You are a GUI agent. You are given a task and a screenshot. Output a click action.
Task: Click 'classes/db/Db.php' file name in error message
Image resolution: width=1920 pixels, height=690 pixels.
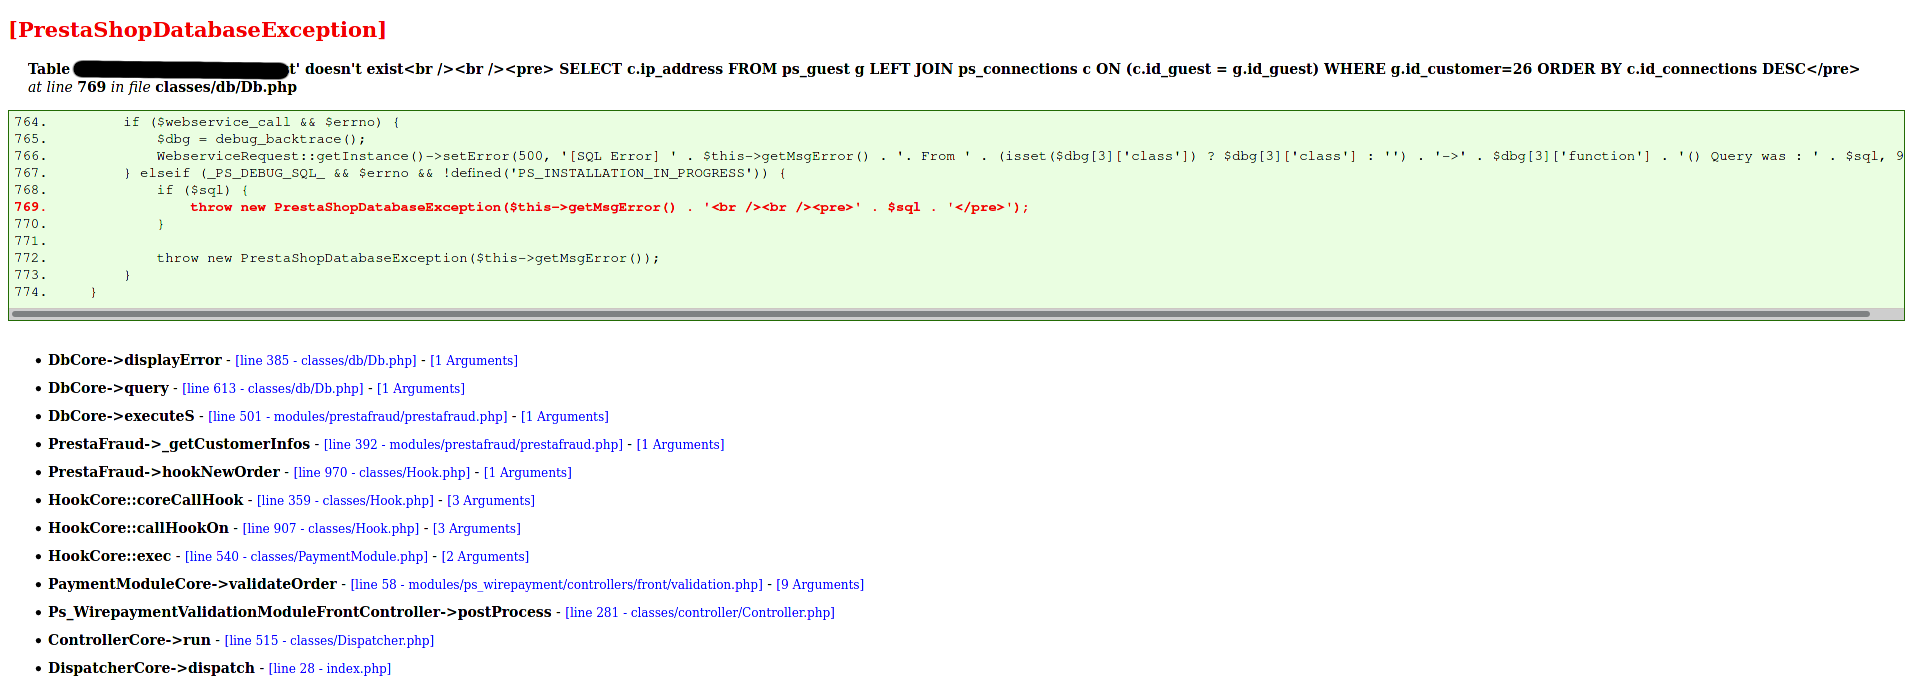pos(226,87)
